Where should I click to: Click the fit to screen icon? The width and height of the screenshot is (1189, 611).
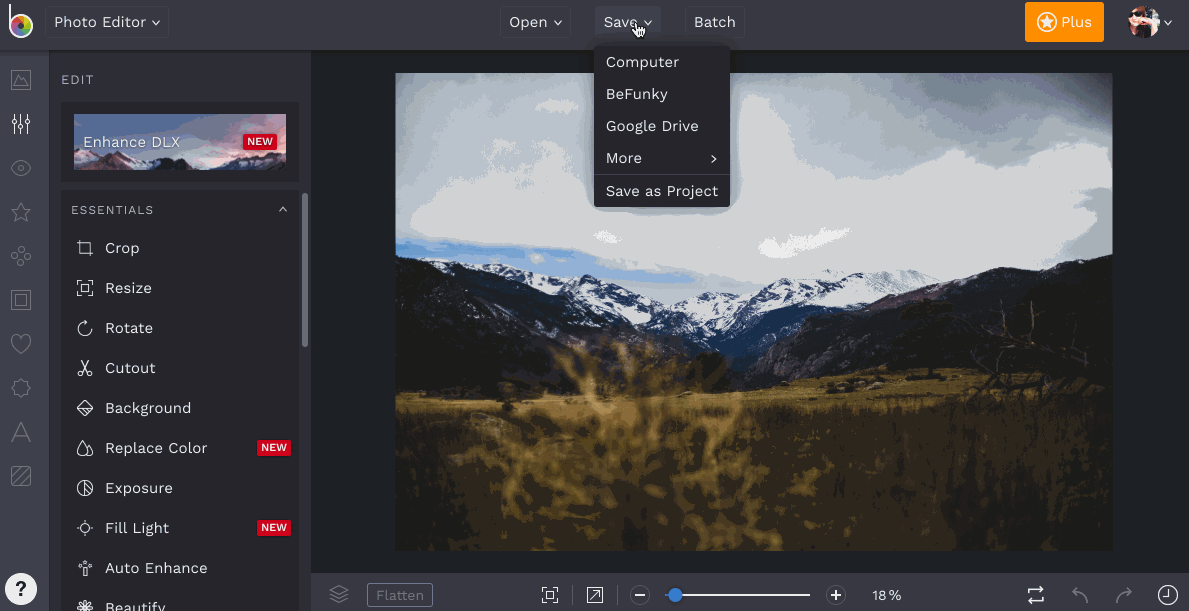pos(550,595)
